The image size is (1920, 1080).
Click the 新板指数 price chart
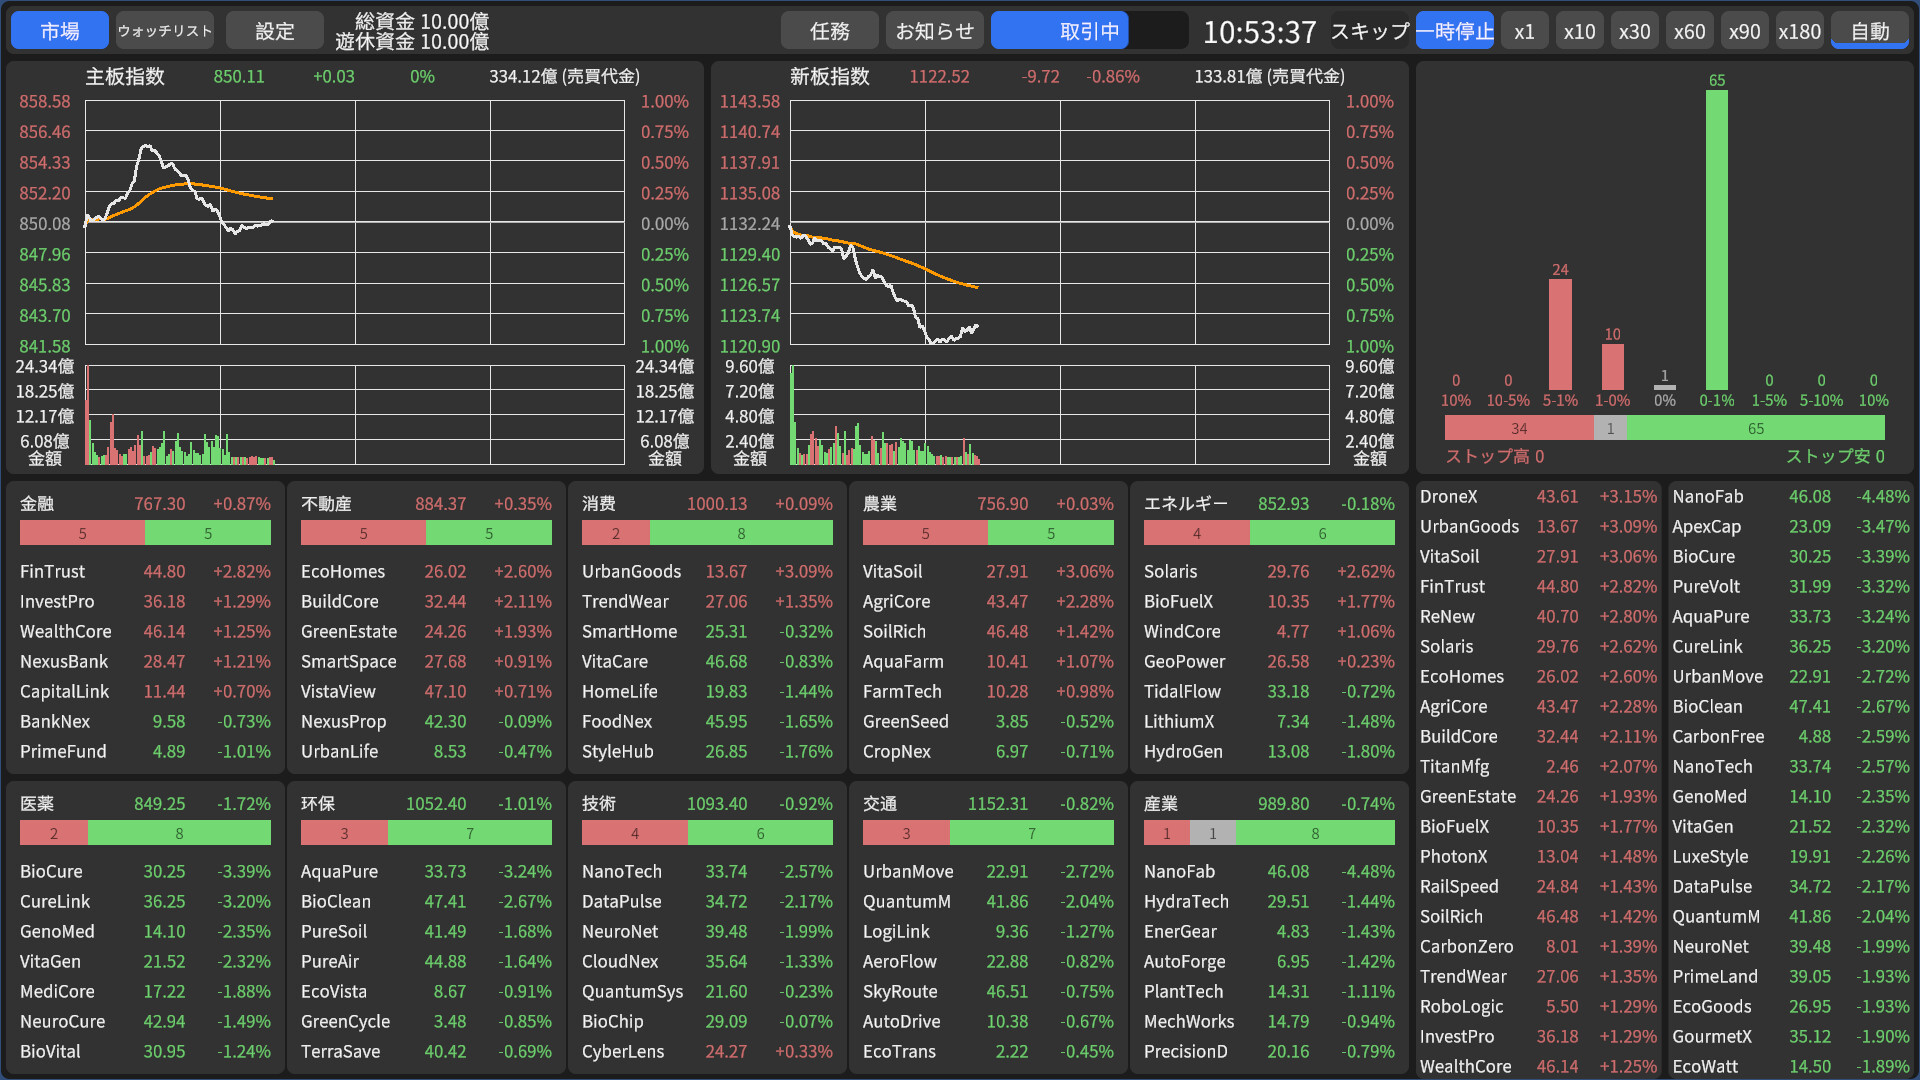coord(1060,223)
